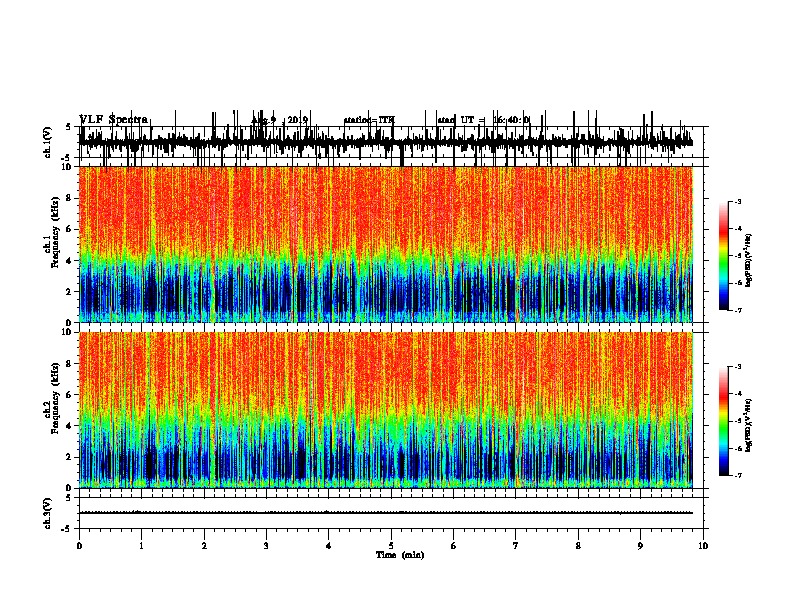This screenshot has width=792, height=612.
Task: Click the "-3" tick on the ch.2 color bar
Action: coord(738,367)
